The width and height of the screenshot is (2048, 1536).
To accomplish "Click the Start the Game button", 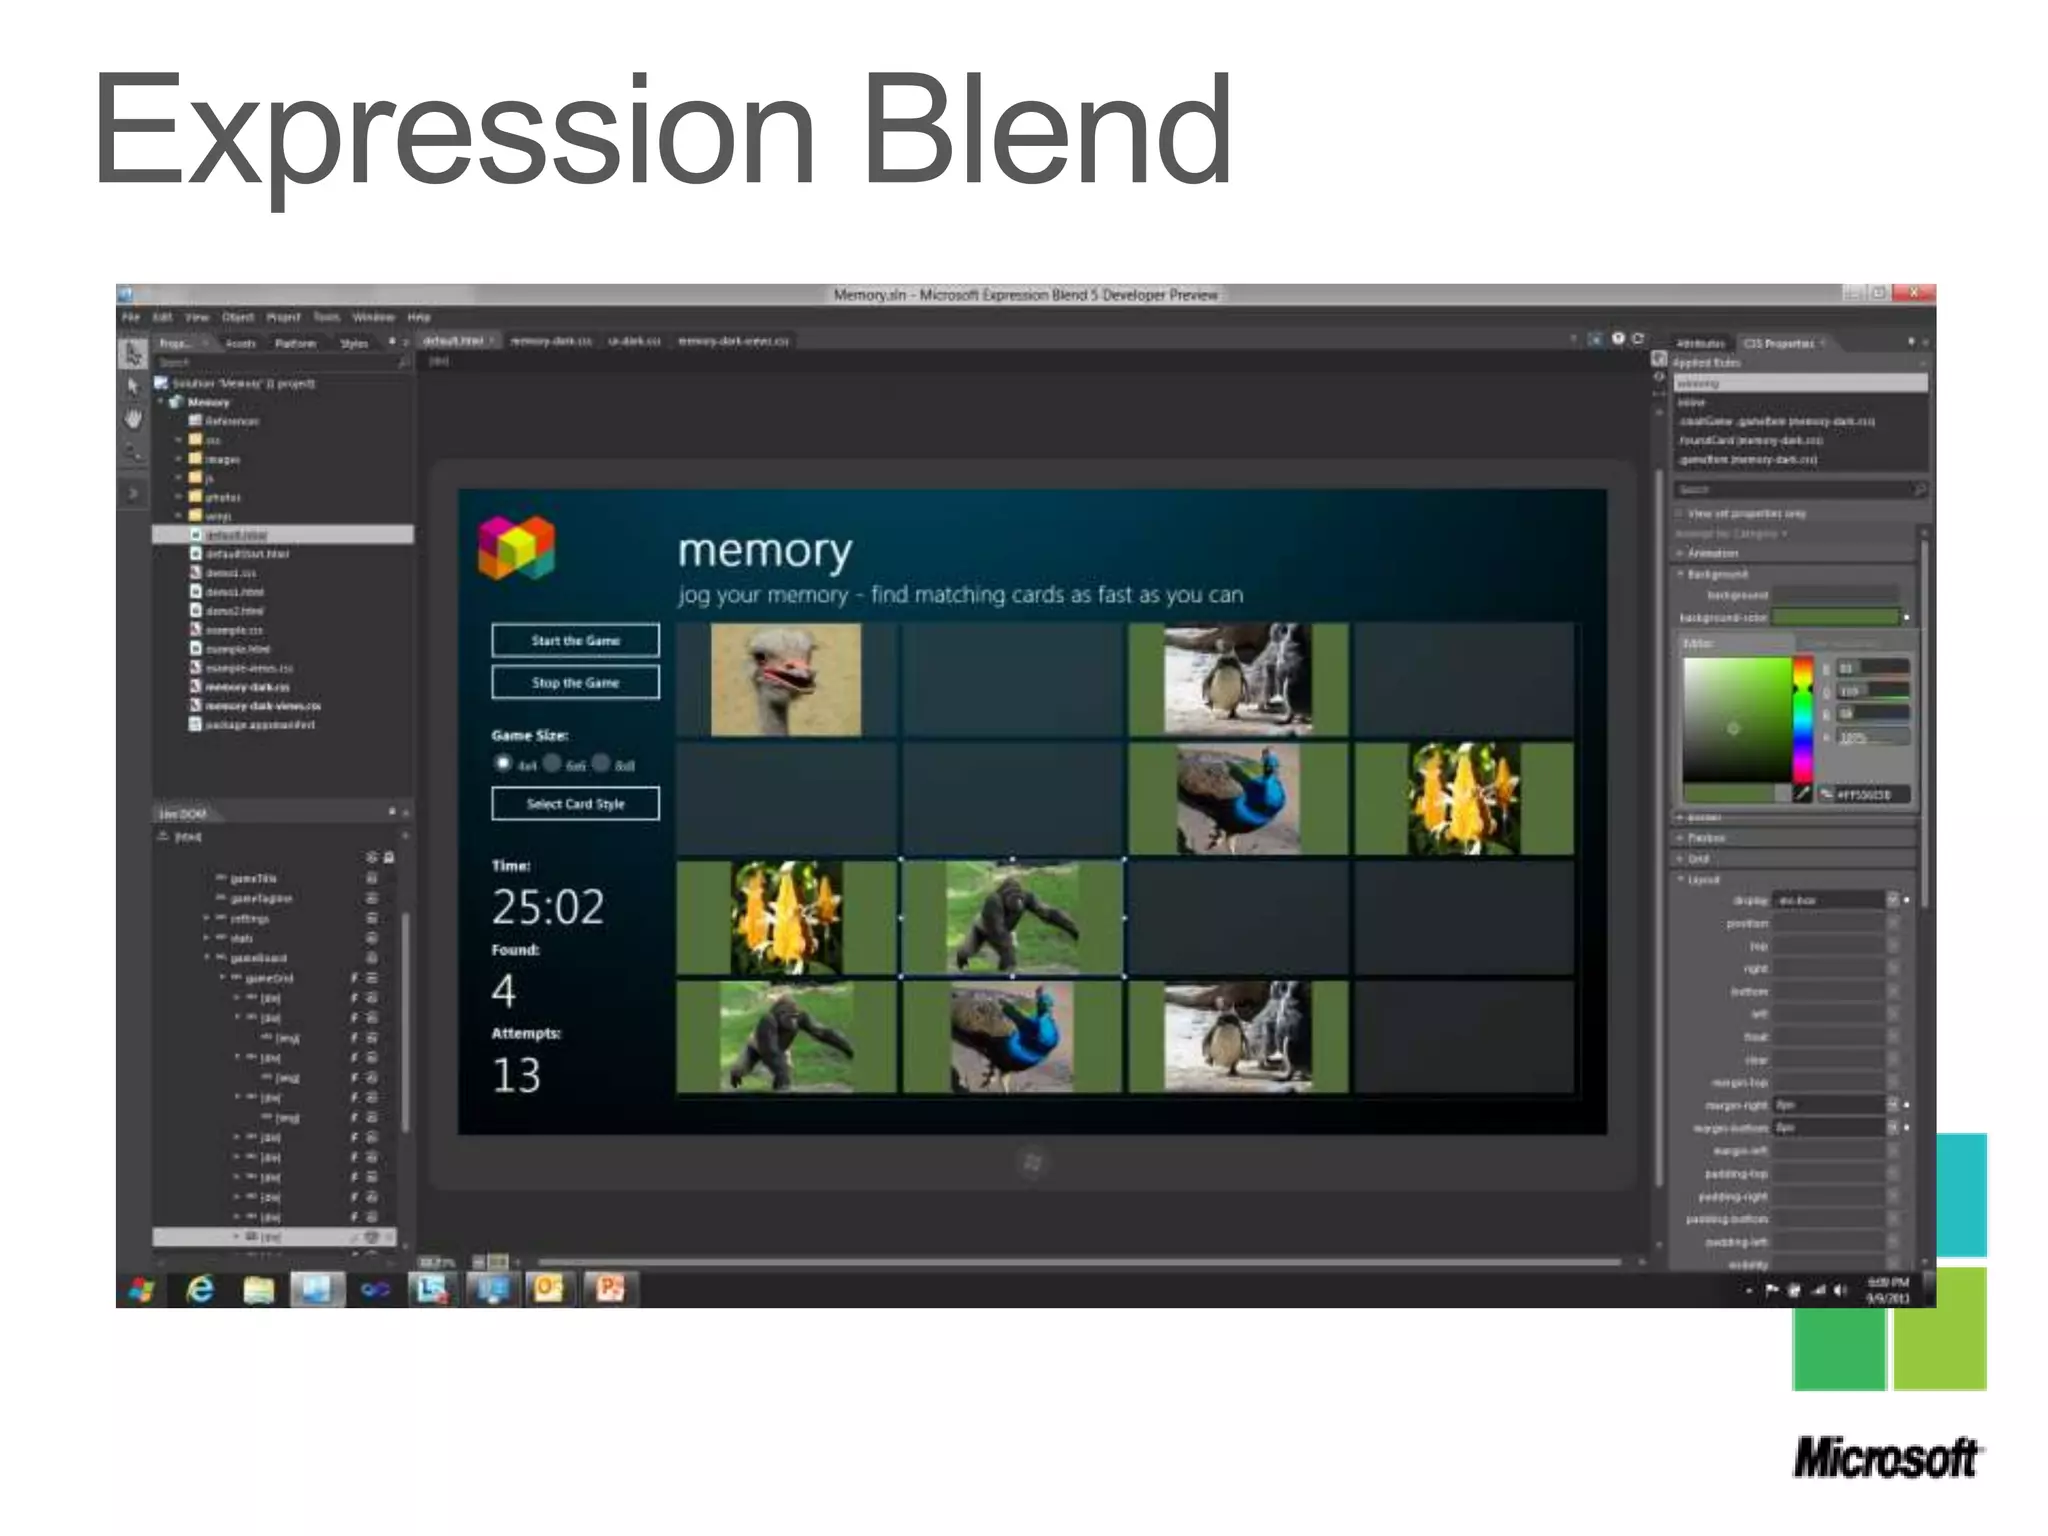I will pos(575,640).
